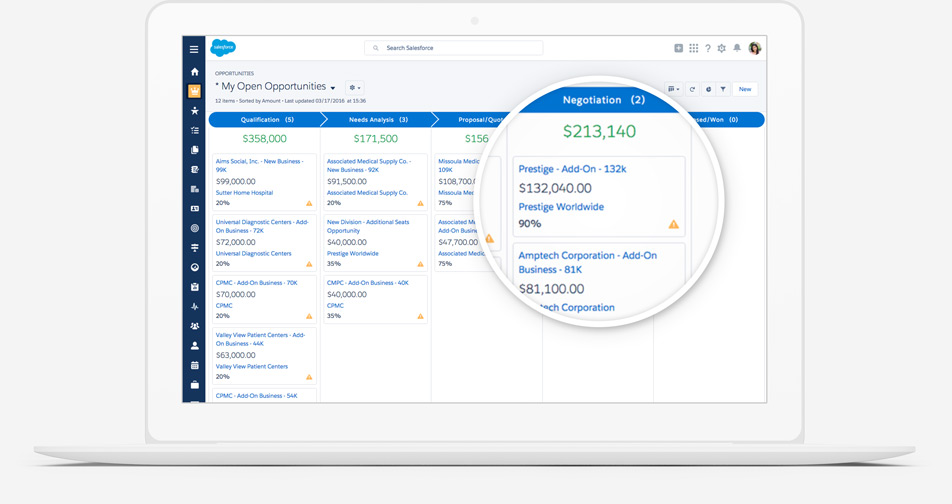This screenshot has width=952, height=504.
Task: Open CPMC - Add-On Business - 70K opportunity
Action: pos(256,283)
